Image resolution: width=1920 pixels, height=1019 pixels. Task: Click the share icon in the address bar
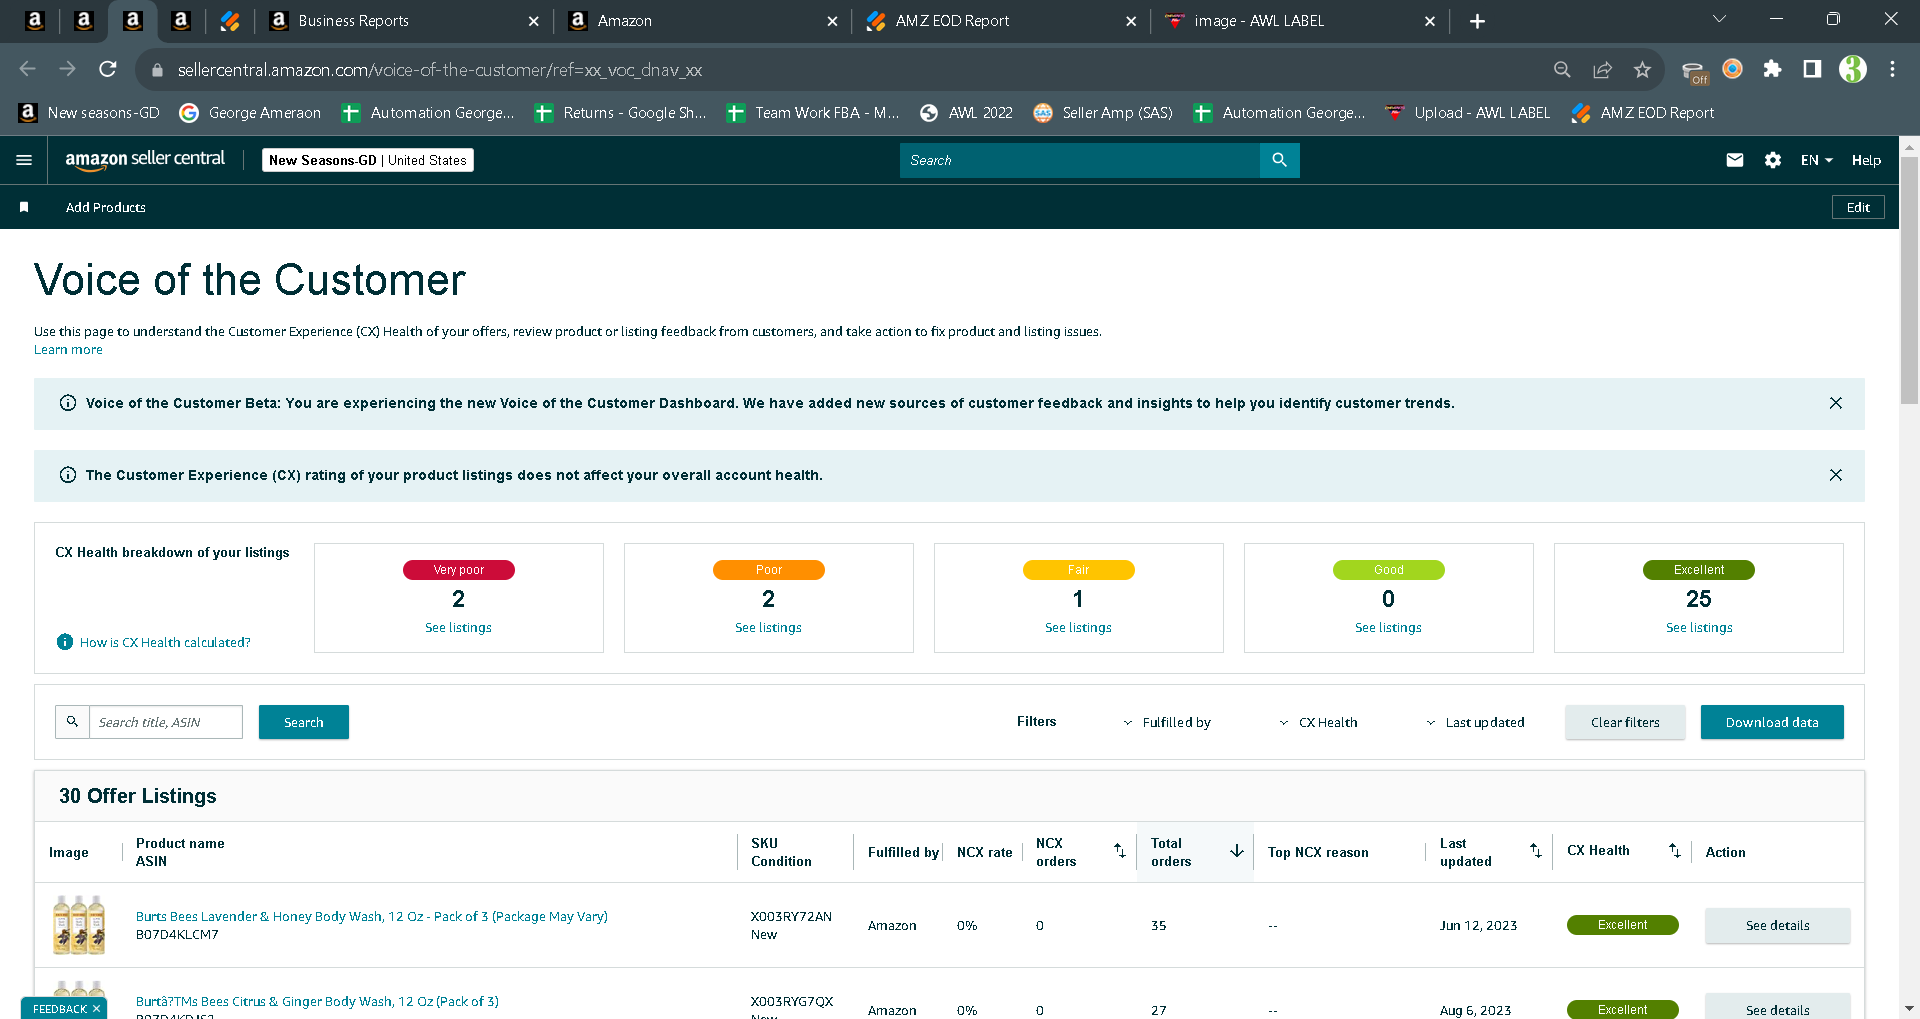[1602, 69]
